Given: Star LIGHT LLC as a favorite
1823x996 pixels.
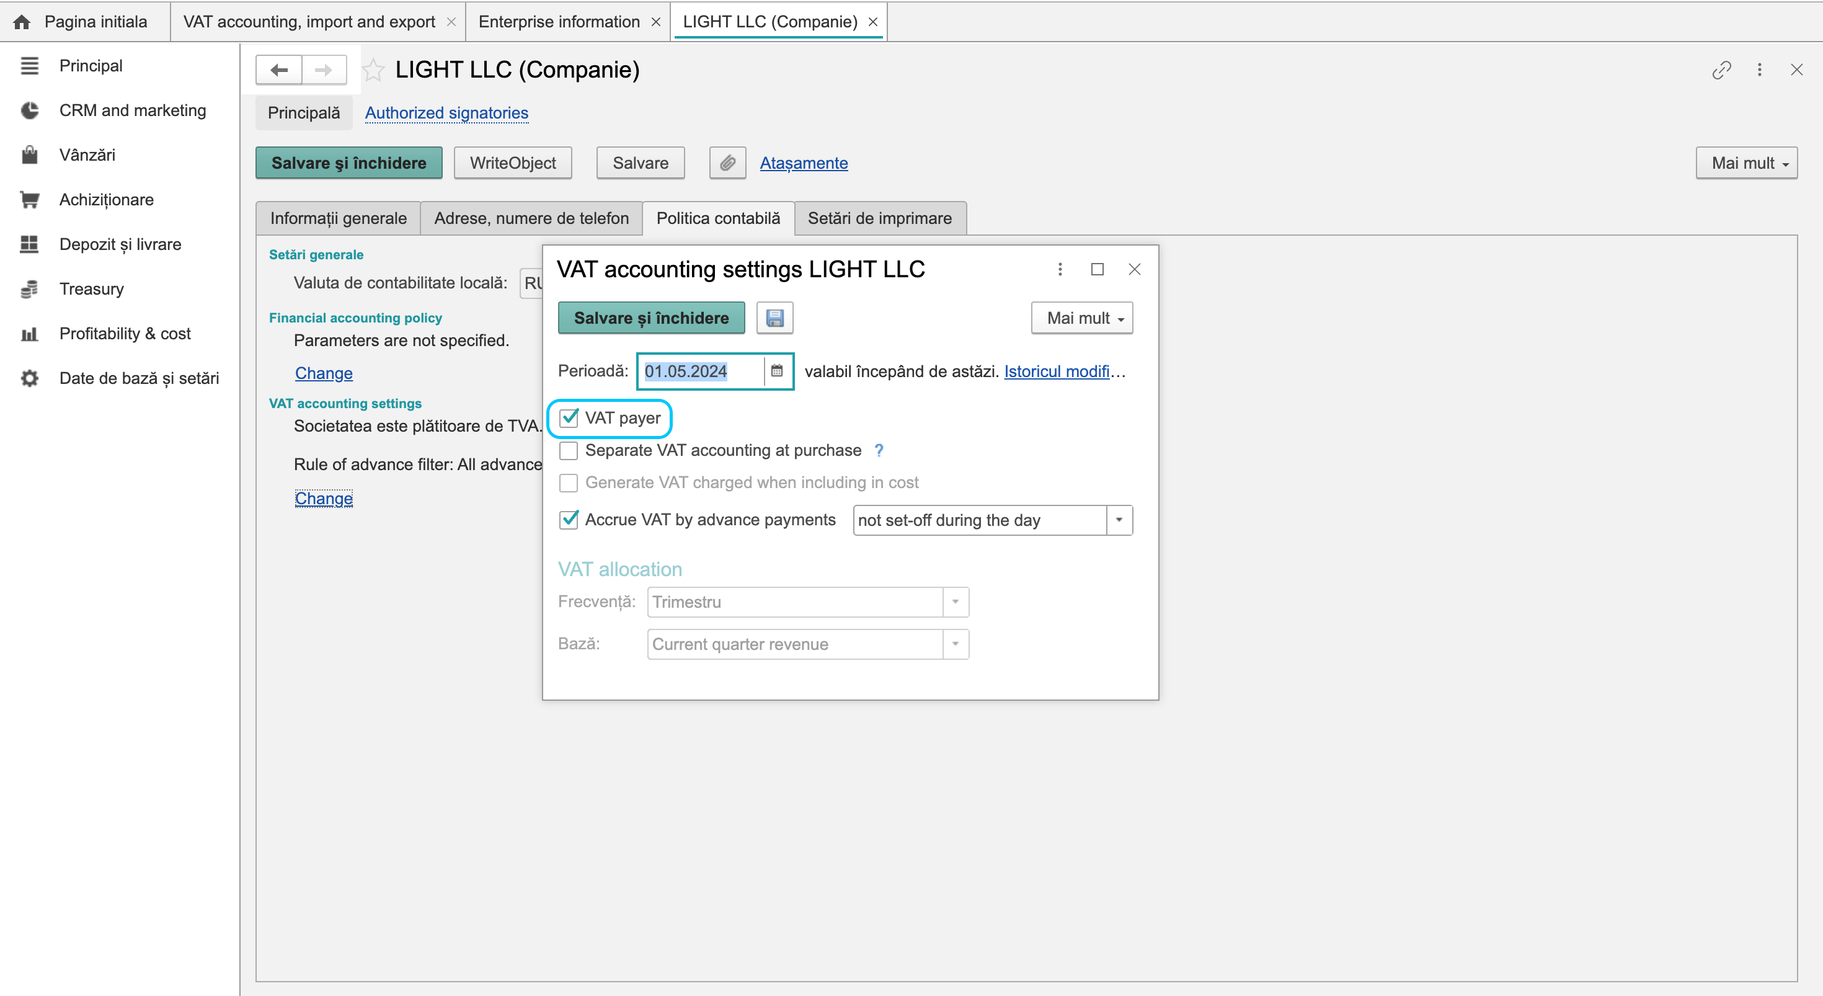Looking at the screenshot, I should [x=373, y=70].
